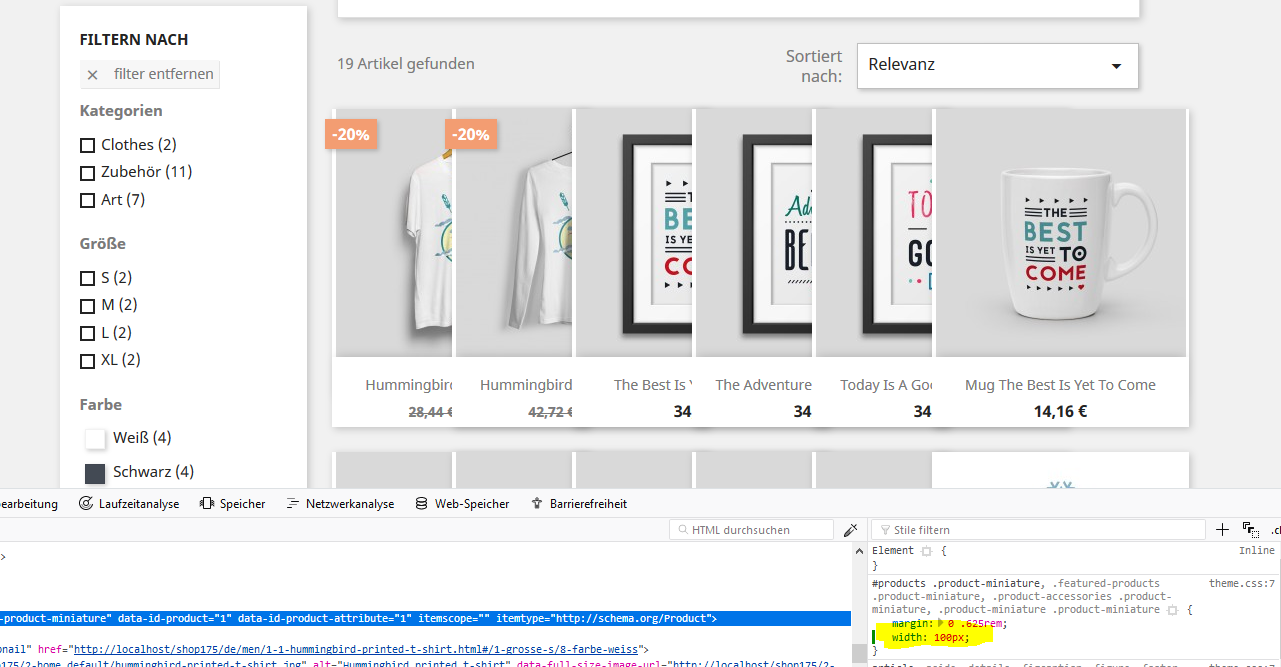Open the Web-Speicher devtools tab

462,504
